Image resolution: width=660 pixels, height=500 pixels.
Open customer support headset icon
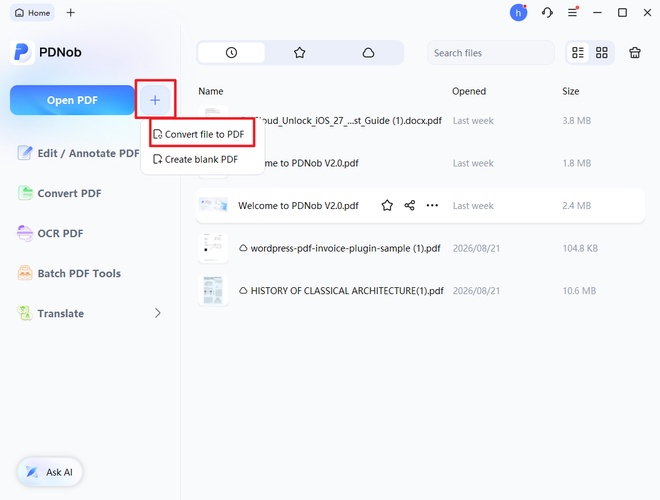[x=547, y=13]
